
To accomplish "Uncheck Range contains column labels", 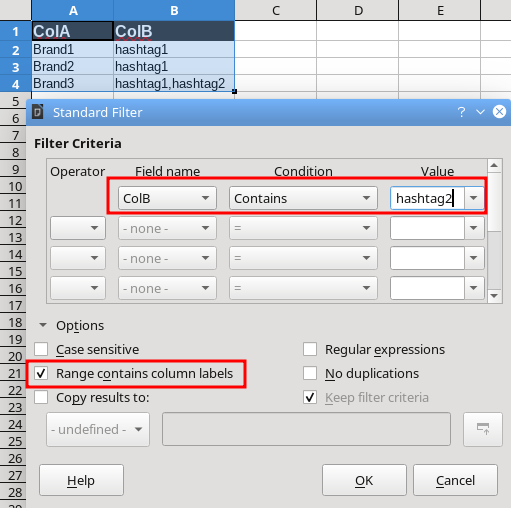I will 41,373.
